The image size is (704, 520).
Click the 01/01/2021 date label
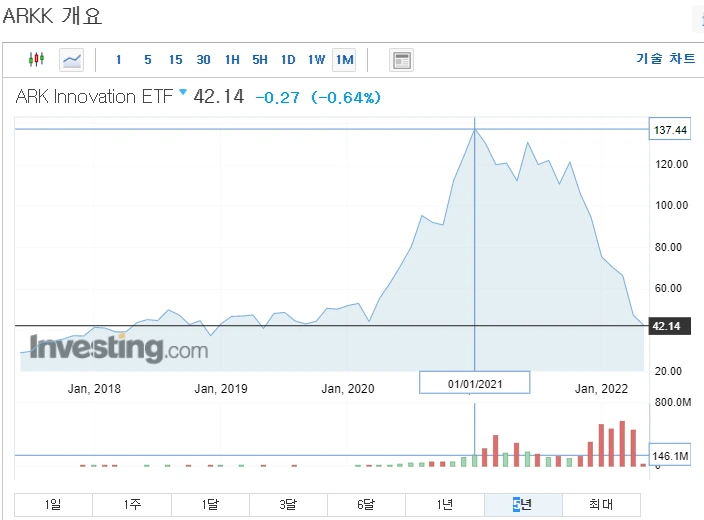475,383
